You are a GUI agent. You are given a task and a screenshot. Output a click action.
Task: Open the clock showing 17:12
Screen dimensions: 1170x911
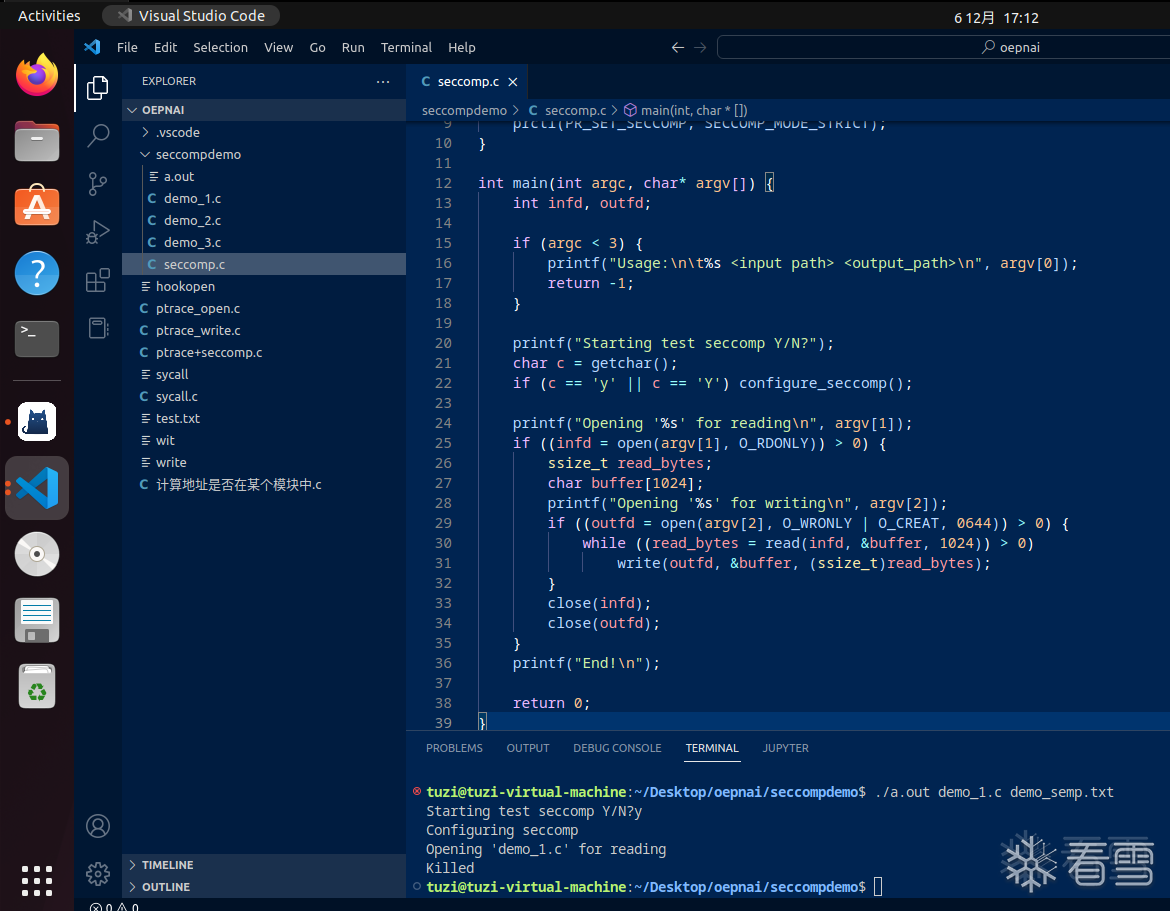[996, 17]
